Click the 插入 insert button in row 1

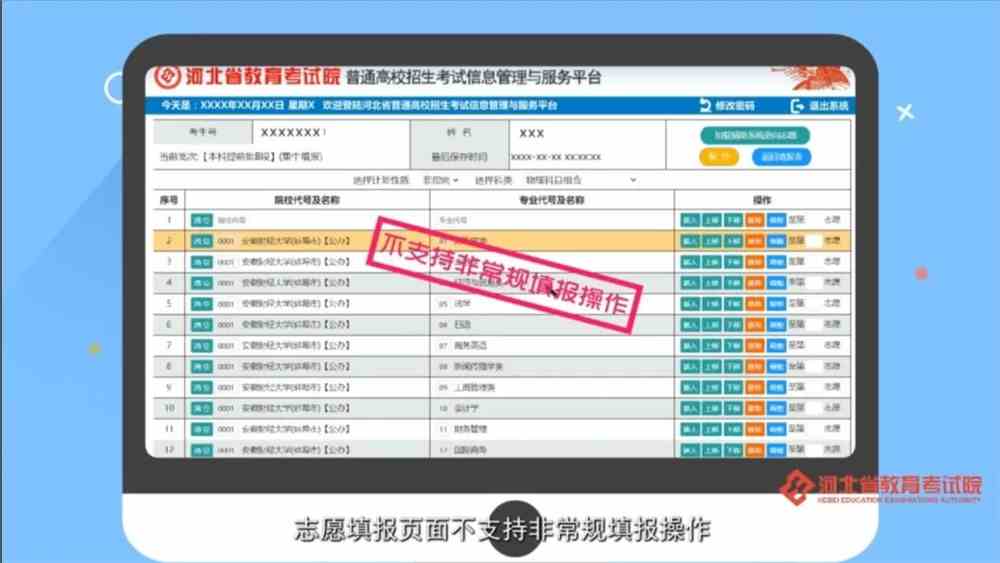pos(690,220)
